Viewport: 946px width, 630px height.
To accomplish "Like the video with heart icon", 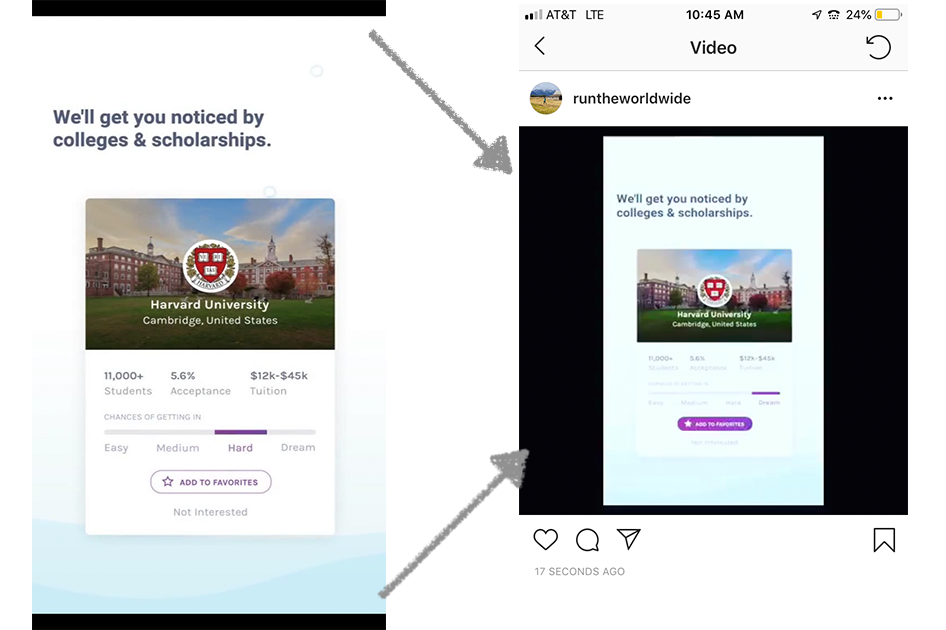I will (x=545, y=539).
